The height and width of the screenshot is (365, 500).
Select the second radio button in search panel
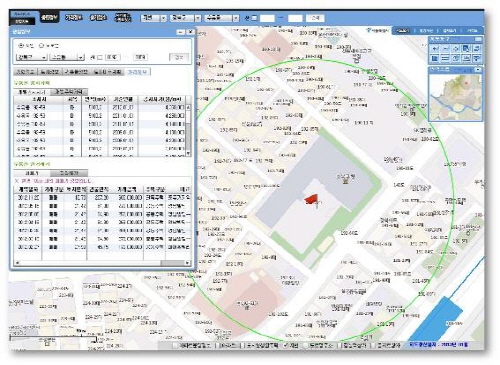click(42, 46)
